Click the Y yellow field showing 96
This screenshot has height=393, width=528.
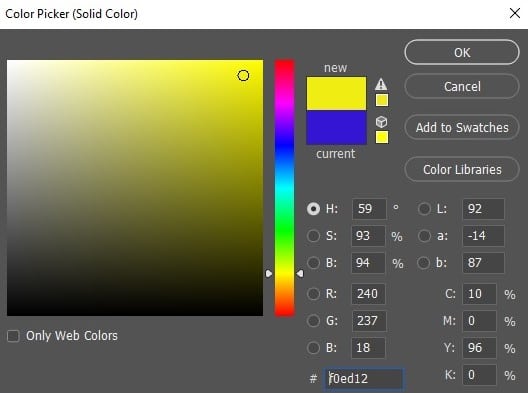click(x=479, y=348)
